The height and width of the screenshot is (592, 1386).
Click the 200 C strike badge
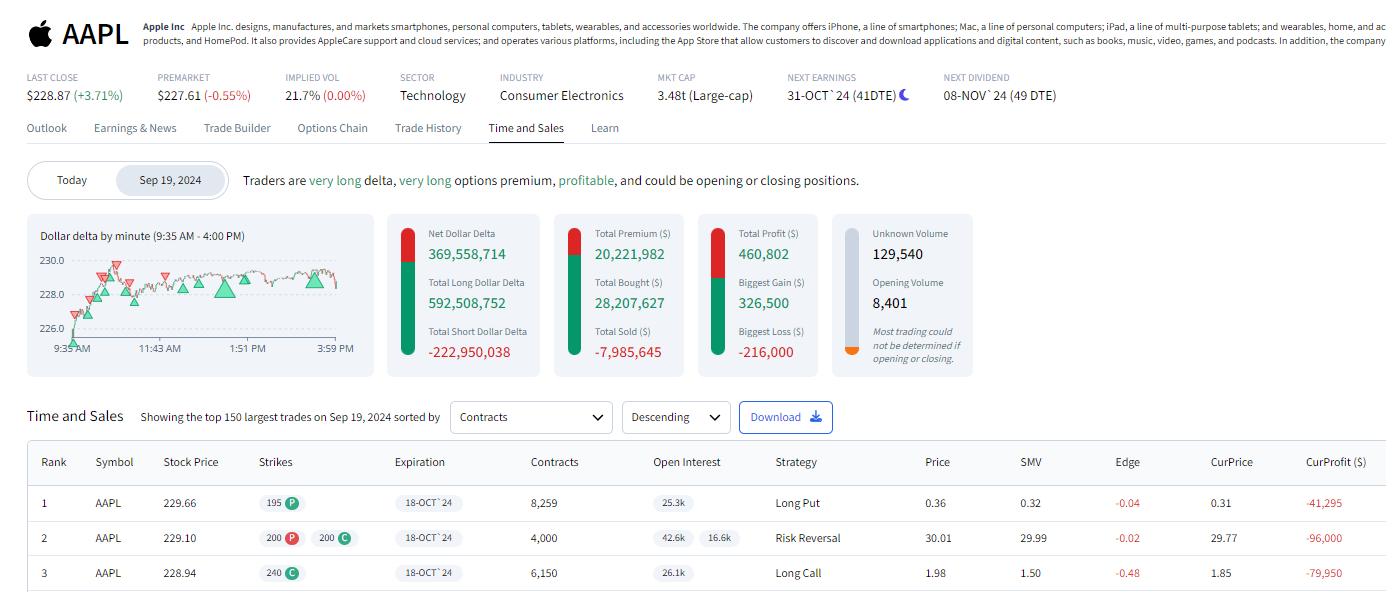point(334,538)
